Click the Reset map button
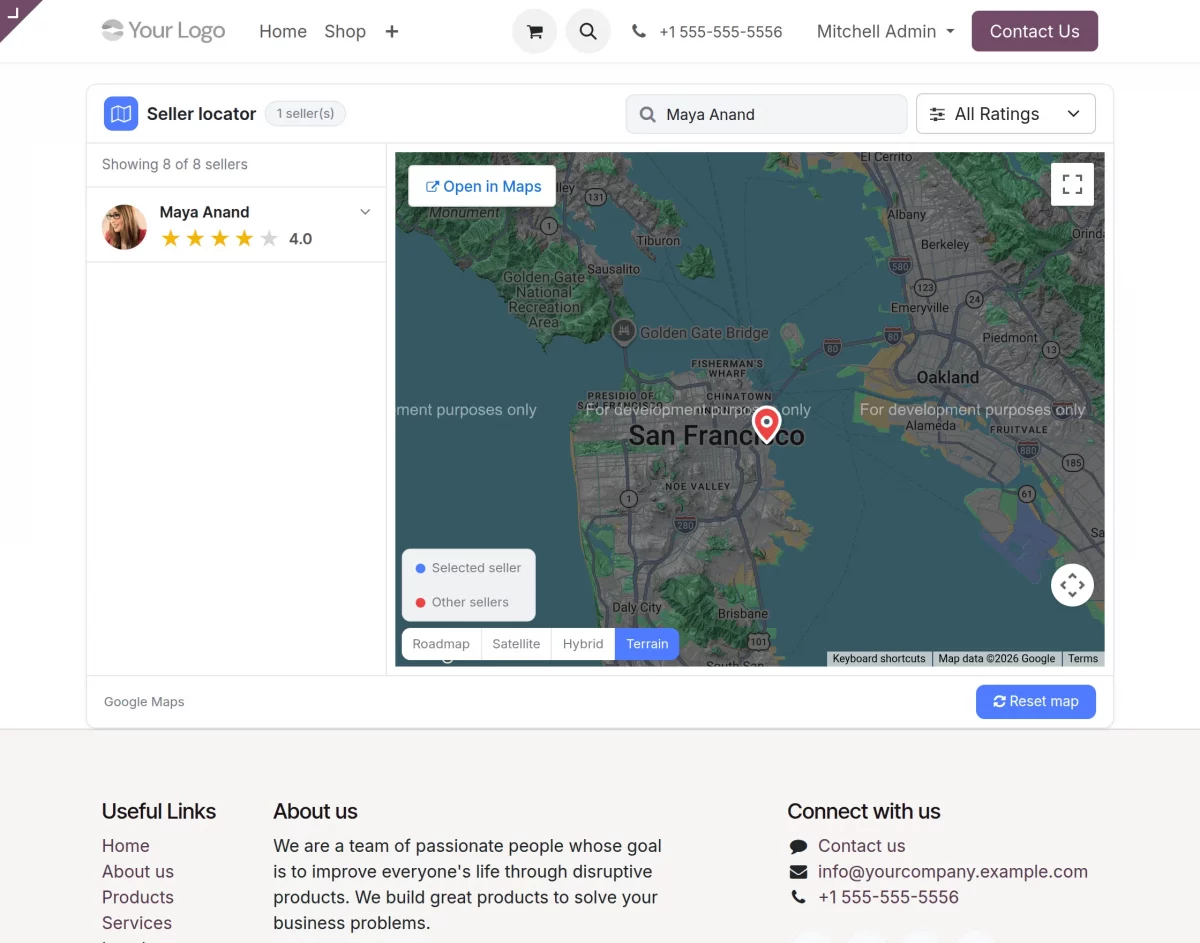1200x943 pixels. click(1036, 701)
